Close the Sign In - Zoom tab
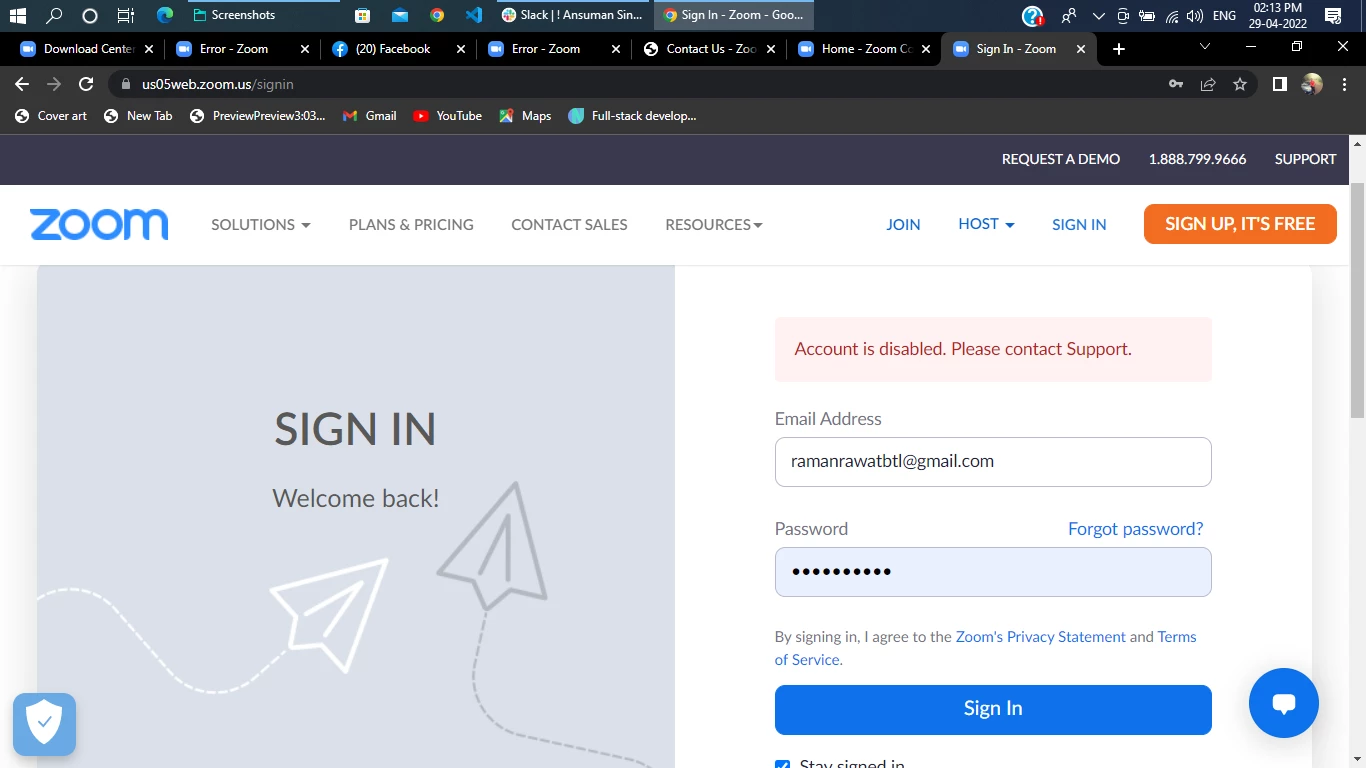This screenshot has width=1366, height=768. (x=1081, y=49)
